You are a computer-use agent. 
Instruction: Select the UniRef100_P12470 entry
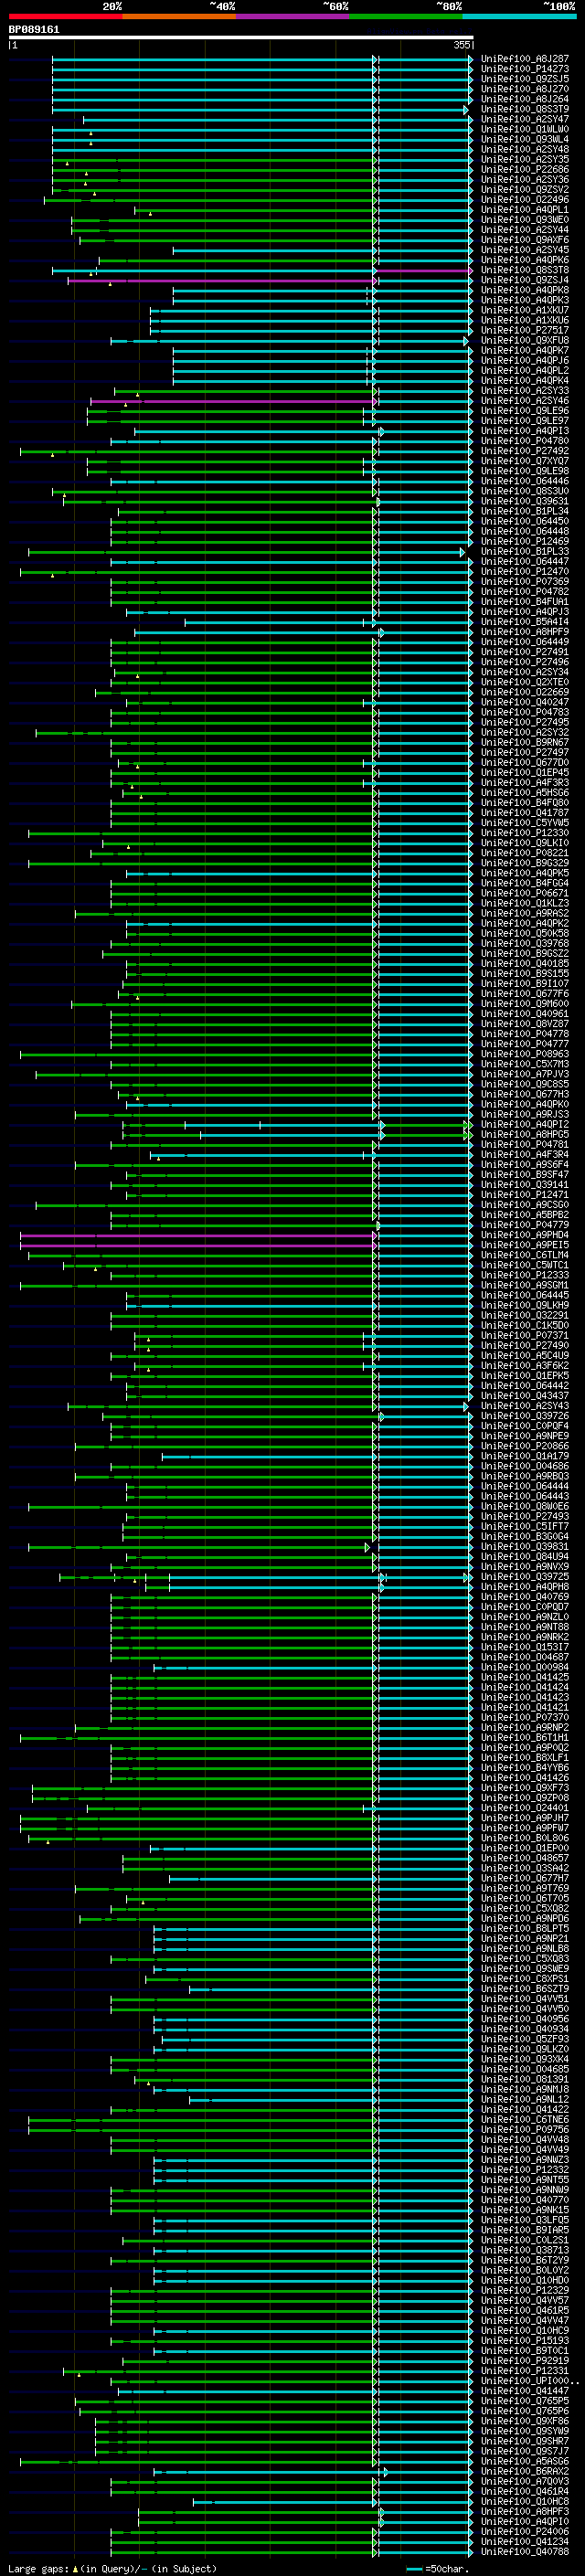[x=525, y=571]
